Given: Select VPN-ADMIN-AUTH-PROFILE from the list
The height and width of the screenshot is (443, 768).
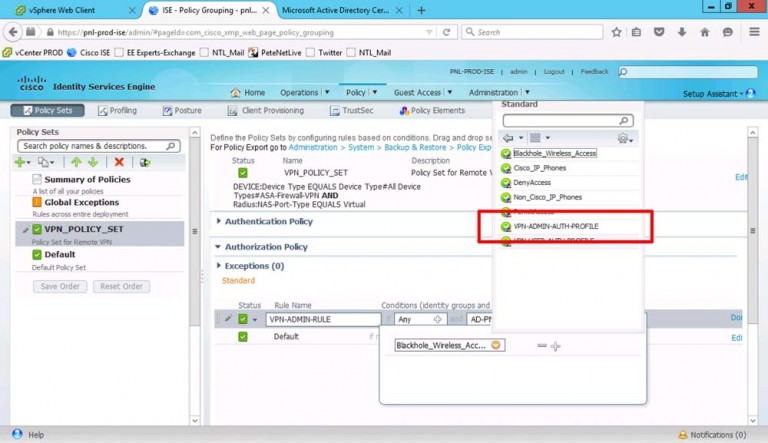Looking at the screenshot, I should coord(556,226).
